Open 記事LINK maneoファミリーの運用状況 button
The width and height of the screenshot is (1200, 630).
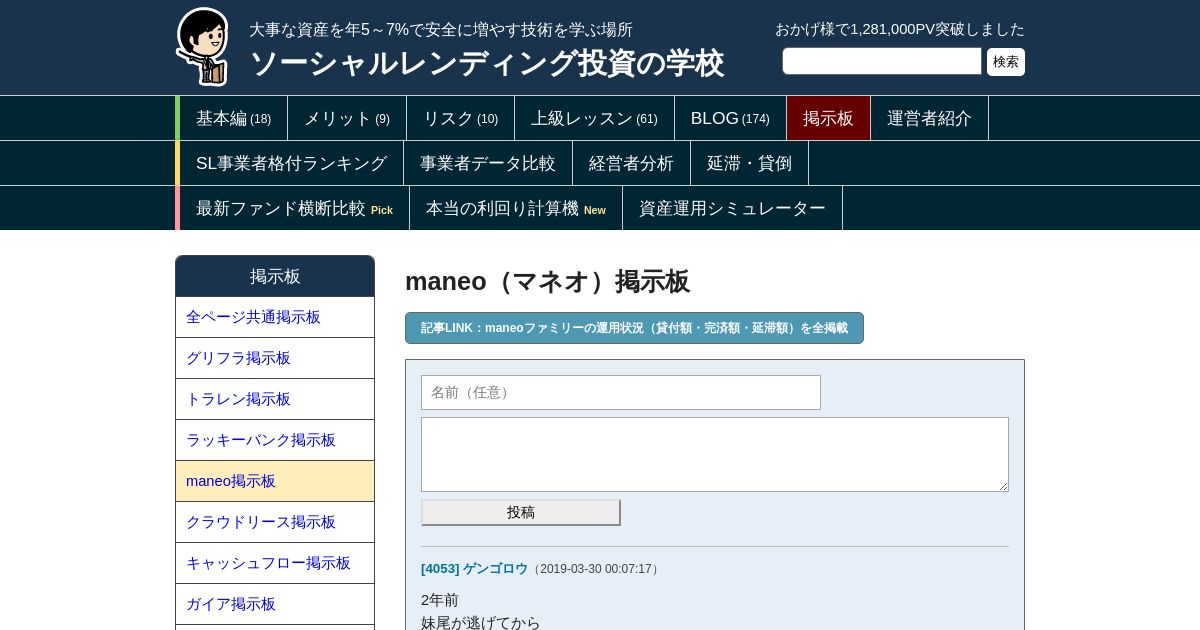coord(634,328)
